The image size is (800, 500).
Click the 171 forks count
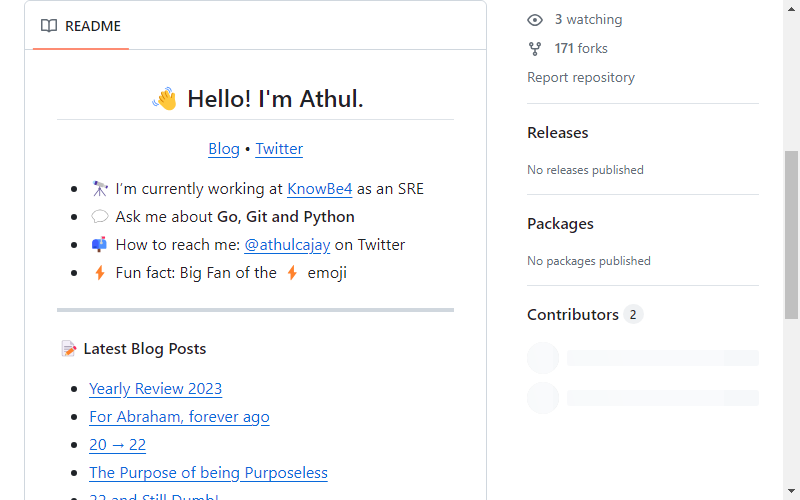[x=581, y=48]
